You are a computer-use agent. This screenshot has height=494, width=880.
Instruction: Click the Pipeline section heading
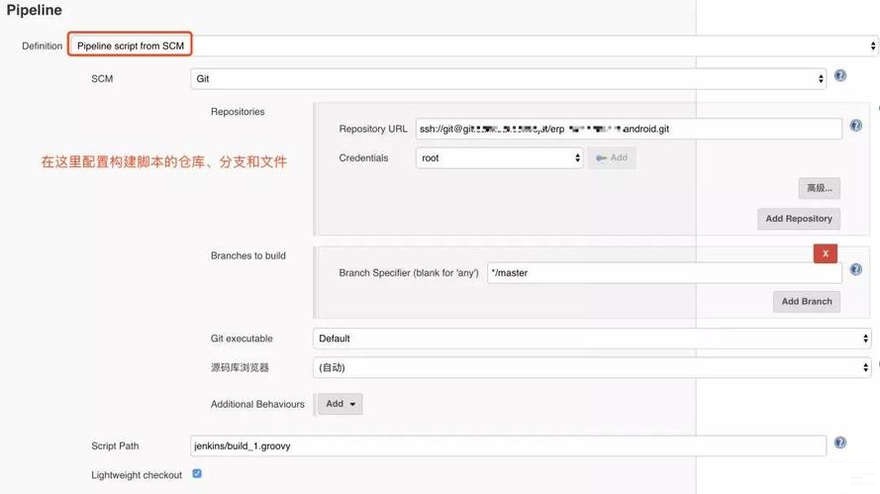(34, 10)
